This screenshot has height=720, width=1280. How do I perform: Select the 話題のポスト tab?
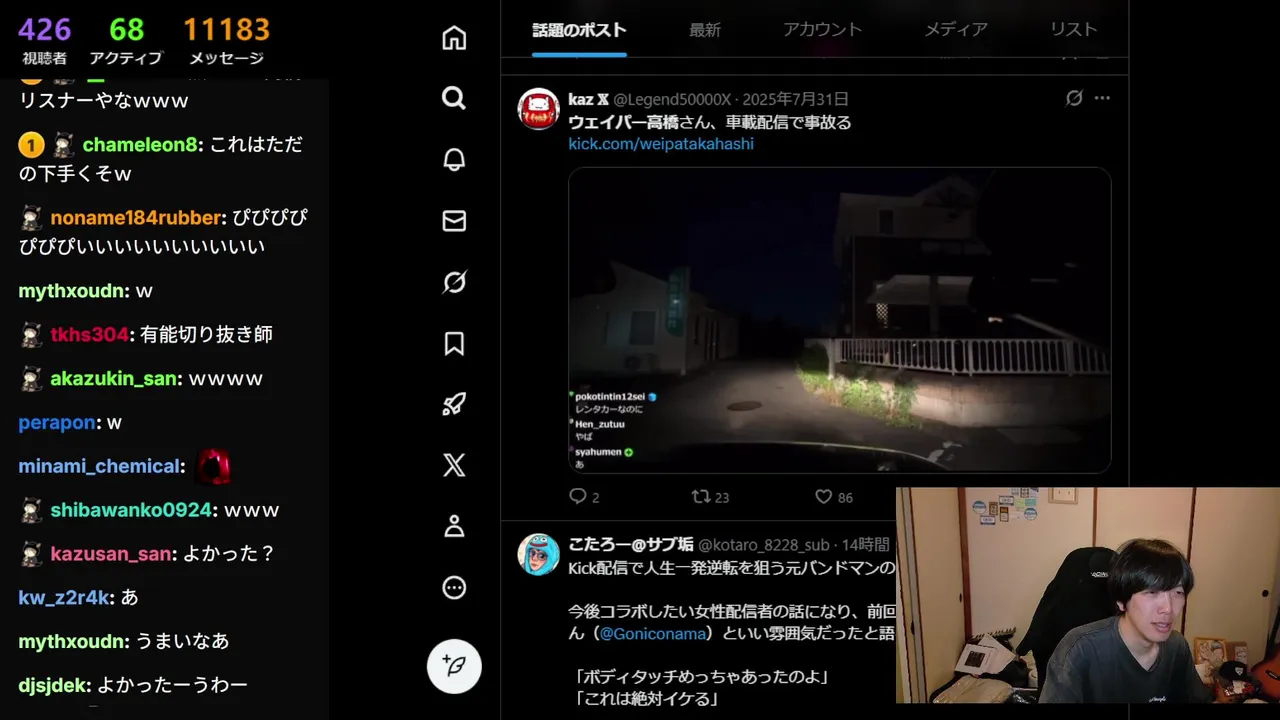click(579, 30)
